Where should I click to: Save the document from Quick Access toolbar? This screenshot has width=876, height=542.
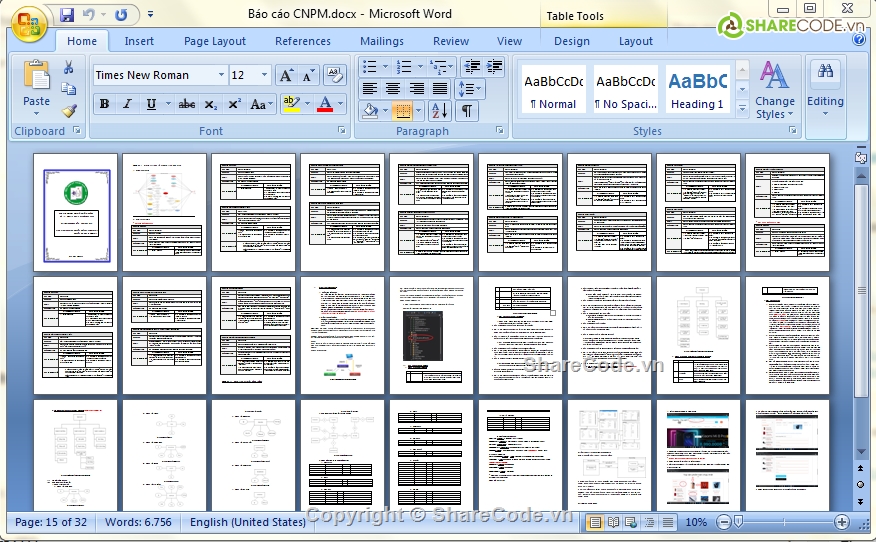[67, 15]
